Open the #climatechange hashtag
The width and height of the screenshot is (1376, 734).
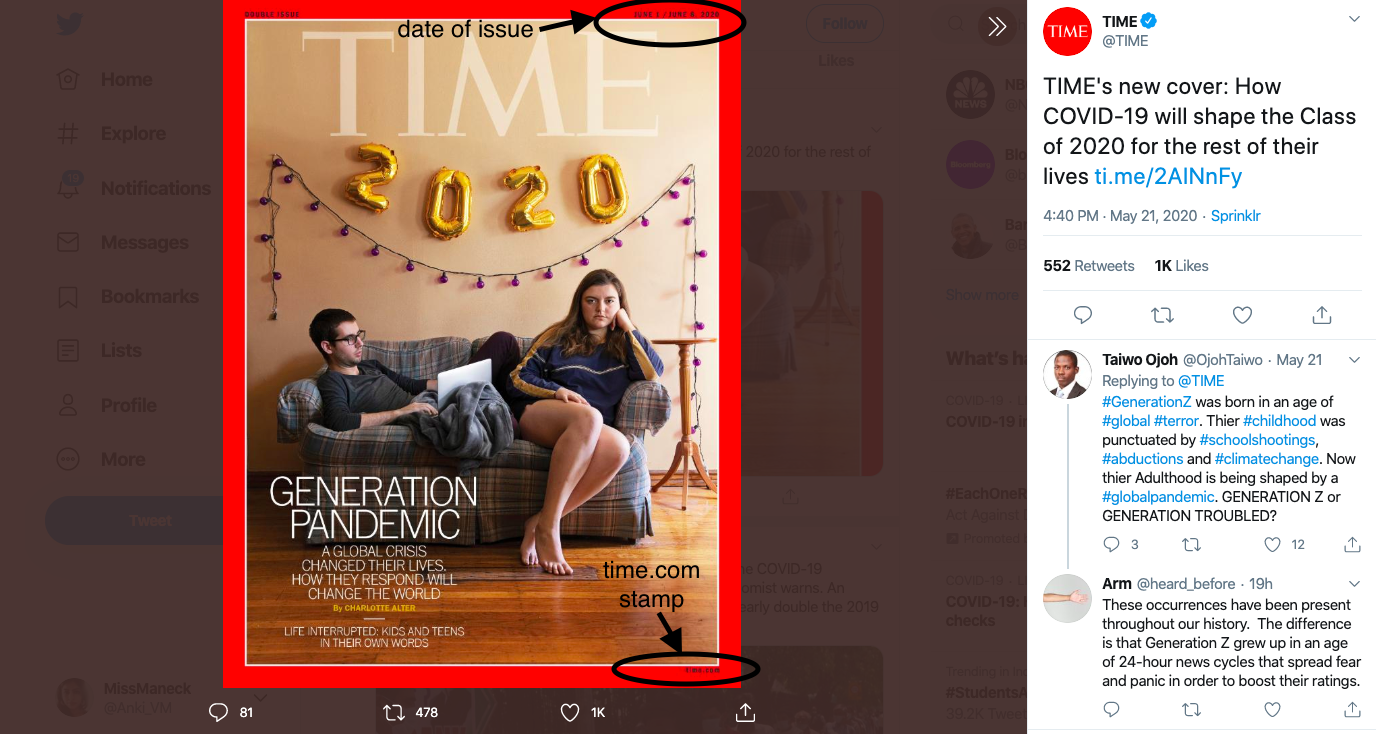coord(1268,459)
